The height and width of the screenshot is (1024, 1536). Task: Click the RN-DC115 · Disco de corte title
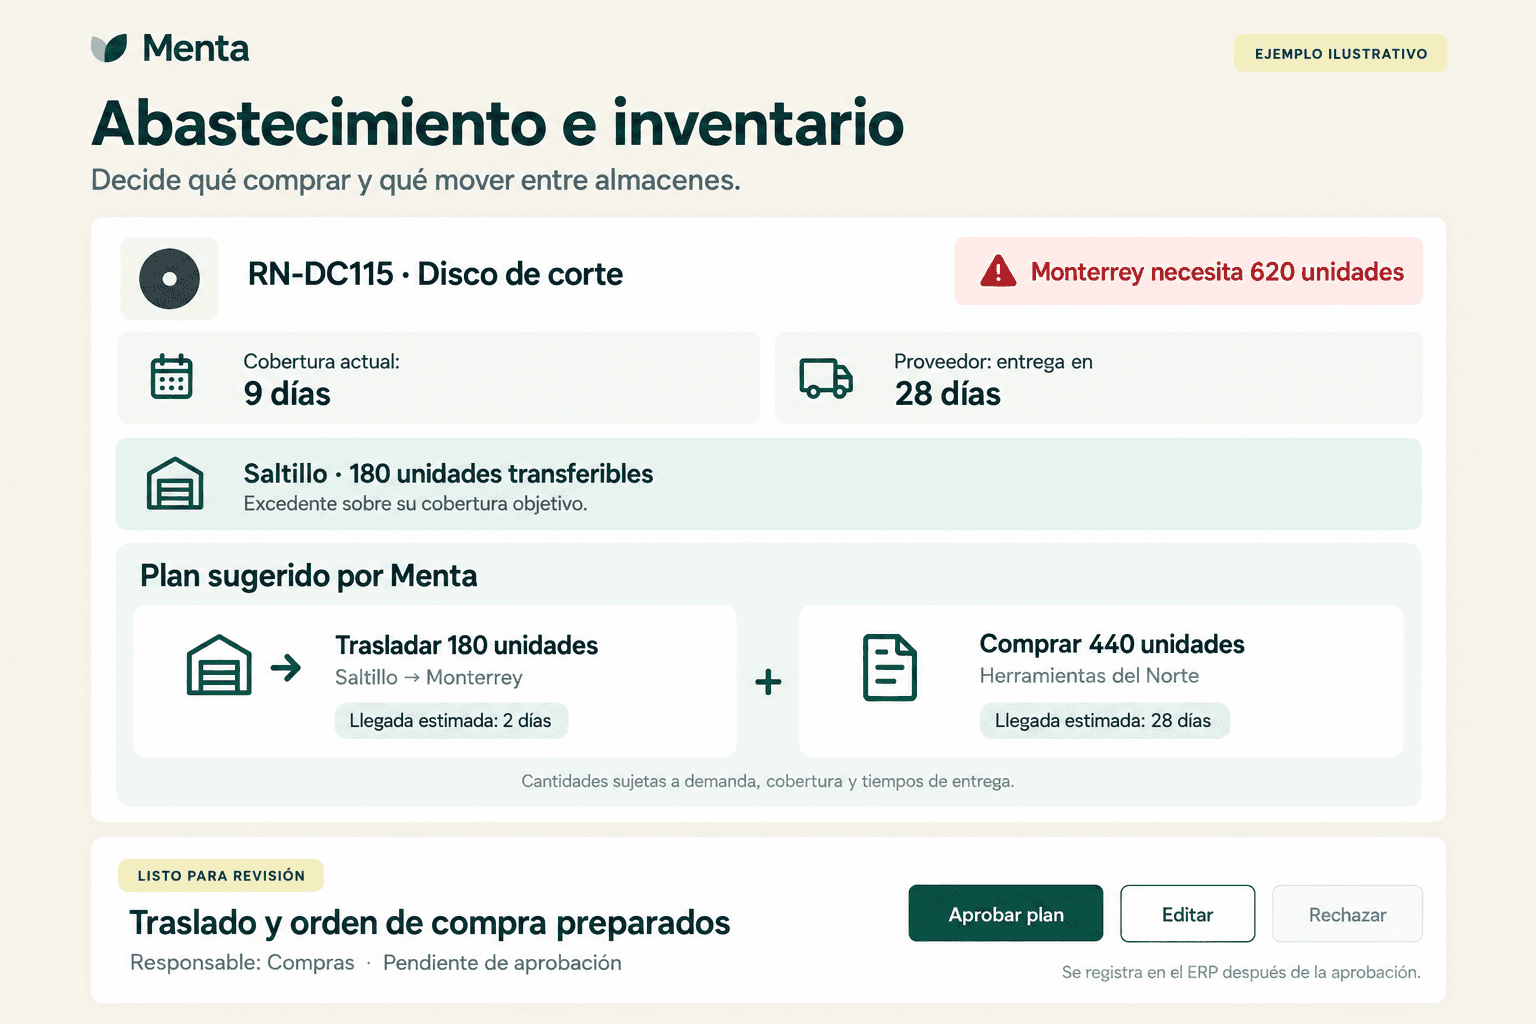point(435,274)
